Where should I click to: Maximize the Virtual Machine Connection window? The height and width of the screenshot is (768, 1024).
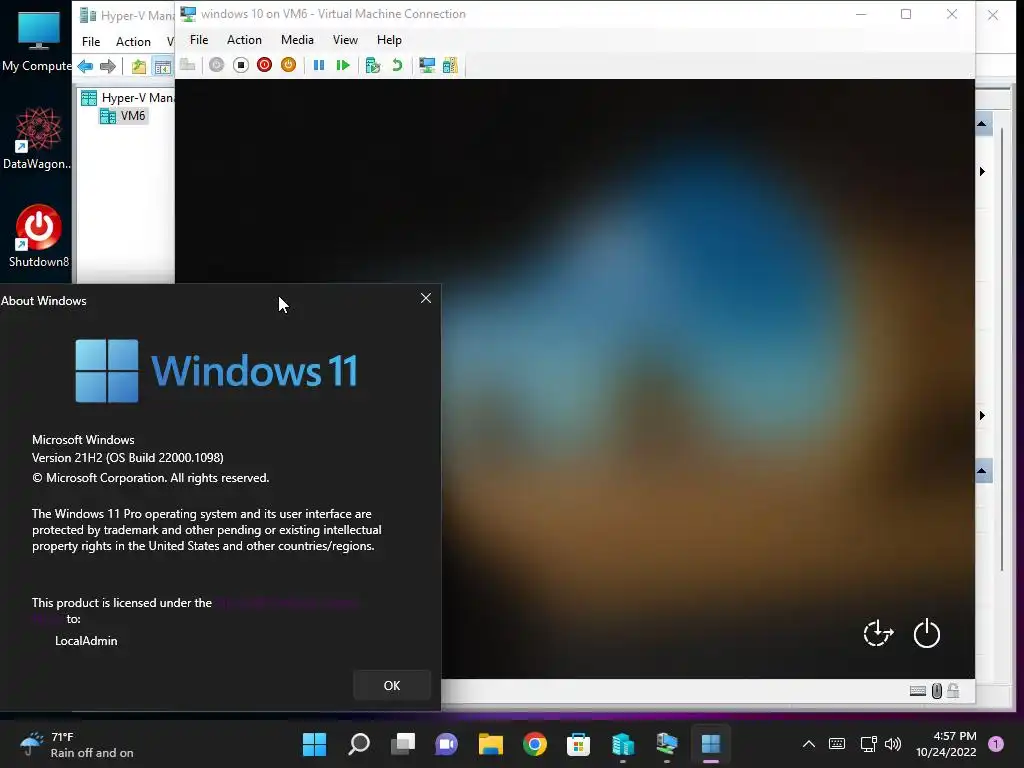(x=906, y=14)
